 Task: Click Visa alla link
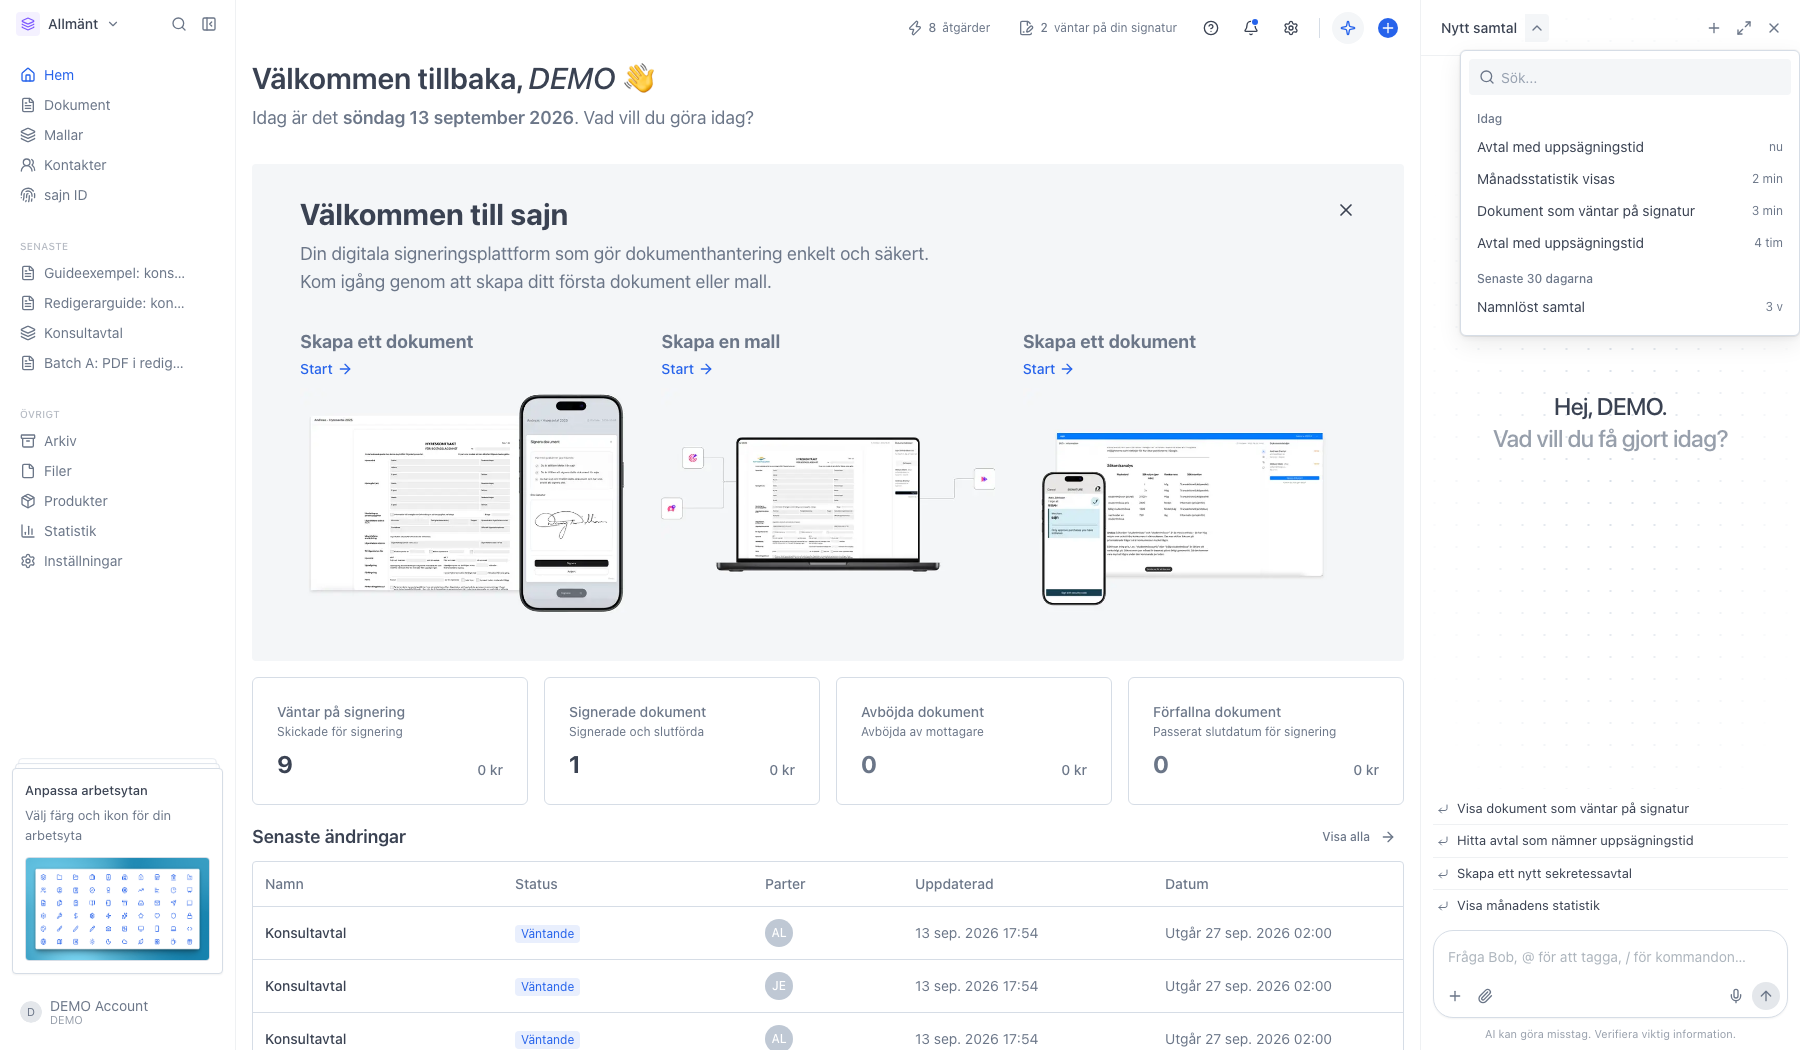1358,837
